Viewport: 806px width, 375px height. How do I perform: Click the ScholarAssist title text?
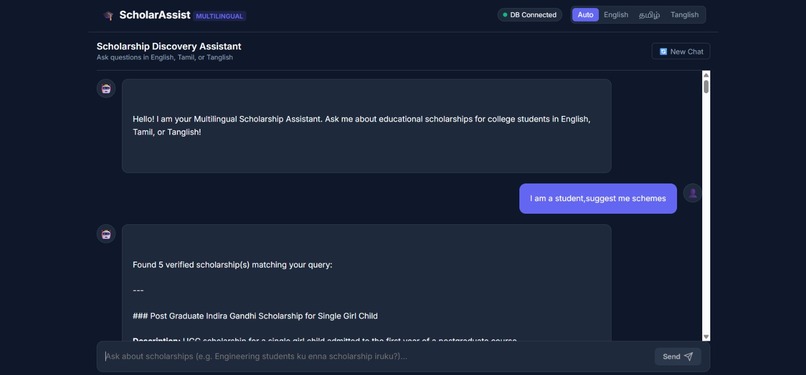coord(155,15)
